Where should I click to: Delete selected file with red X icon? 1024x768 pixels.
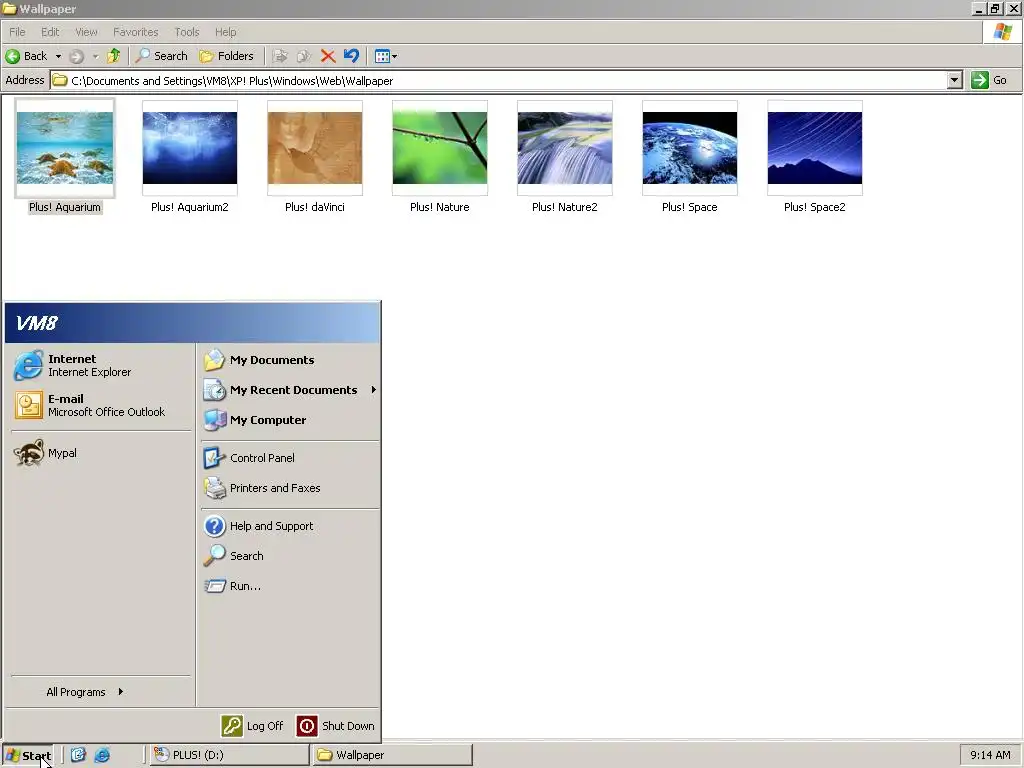(x=328, y=56)
